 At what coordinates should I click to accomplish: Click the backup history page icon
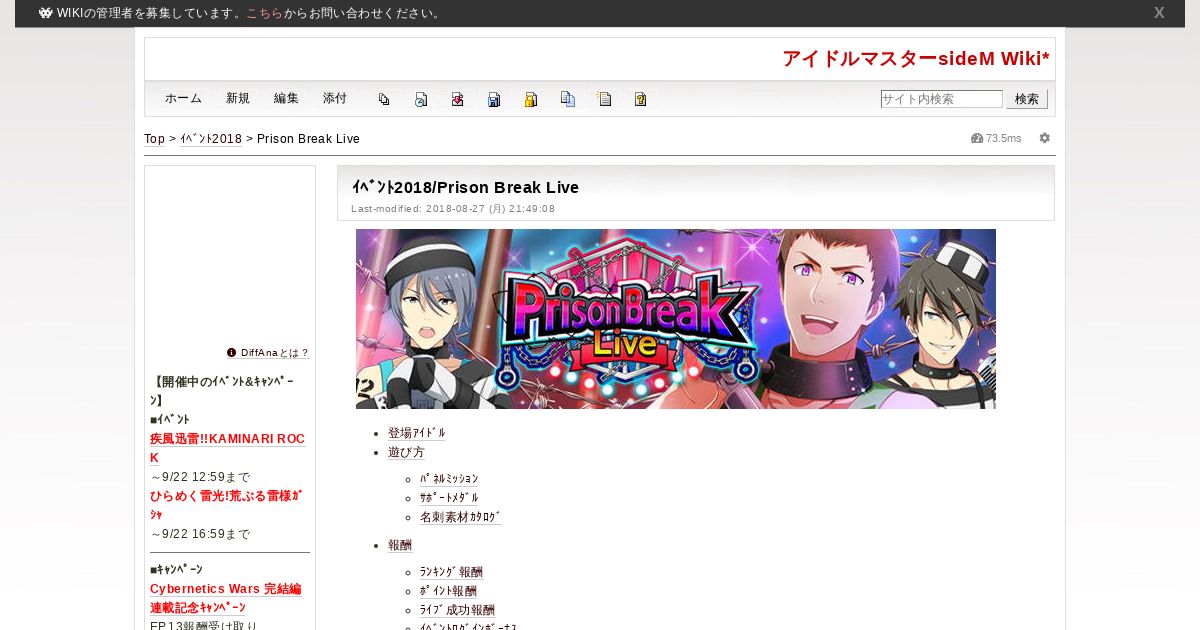tap(421, 99)
